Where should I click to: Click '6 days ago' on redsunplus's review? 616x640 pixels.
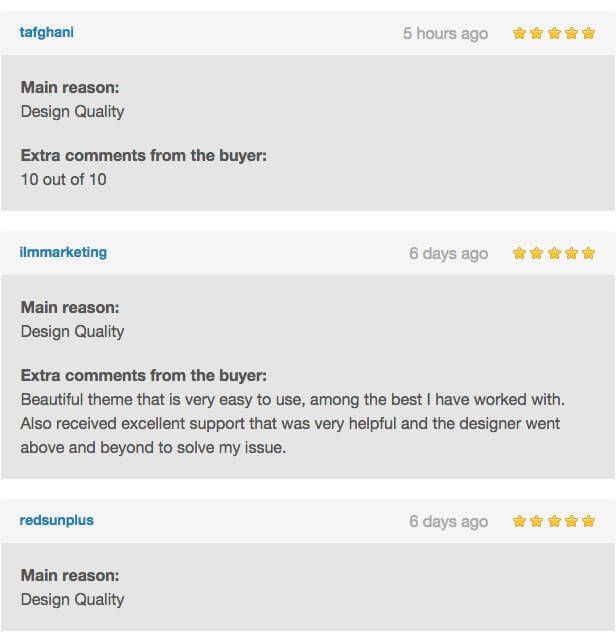(448, 521)
